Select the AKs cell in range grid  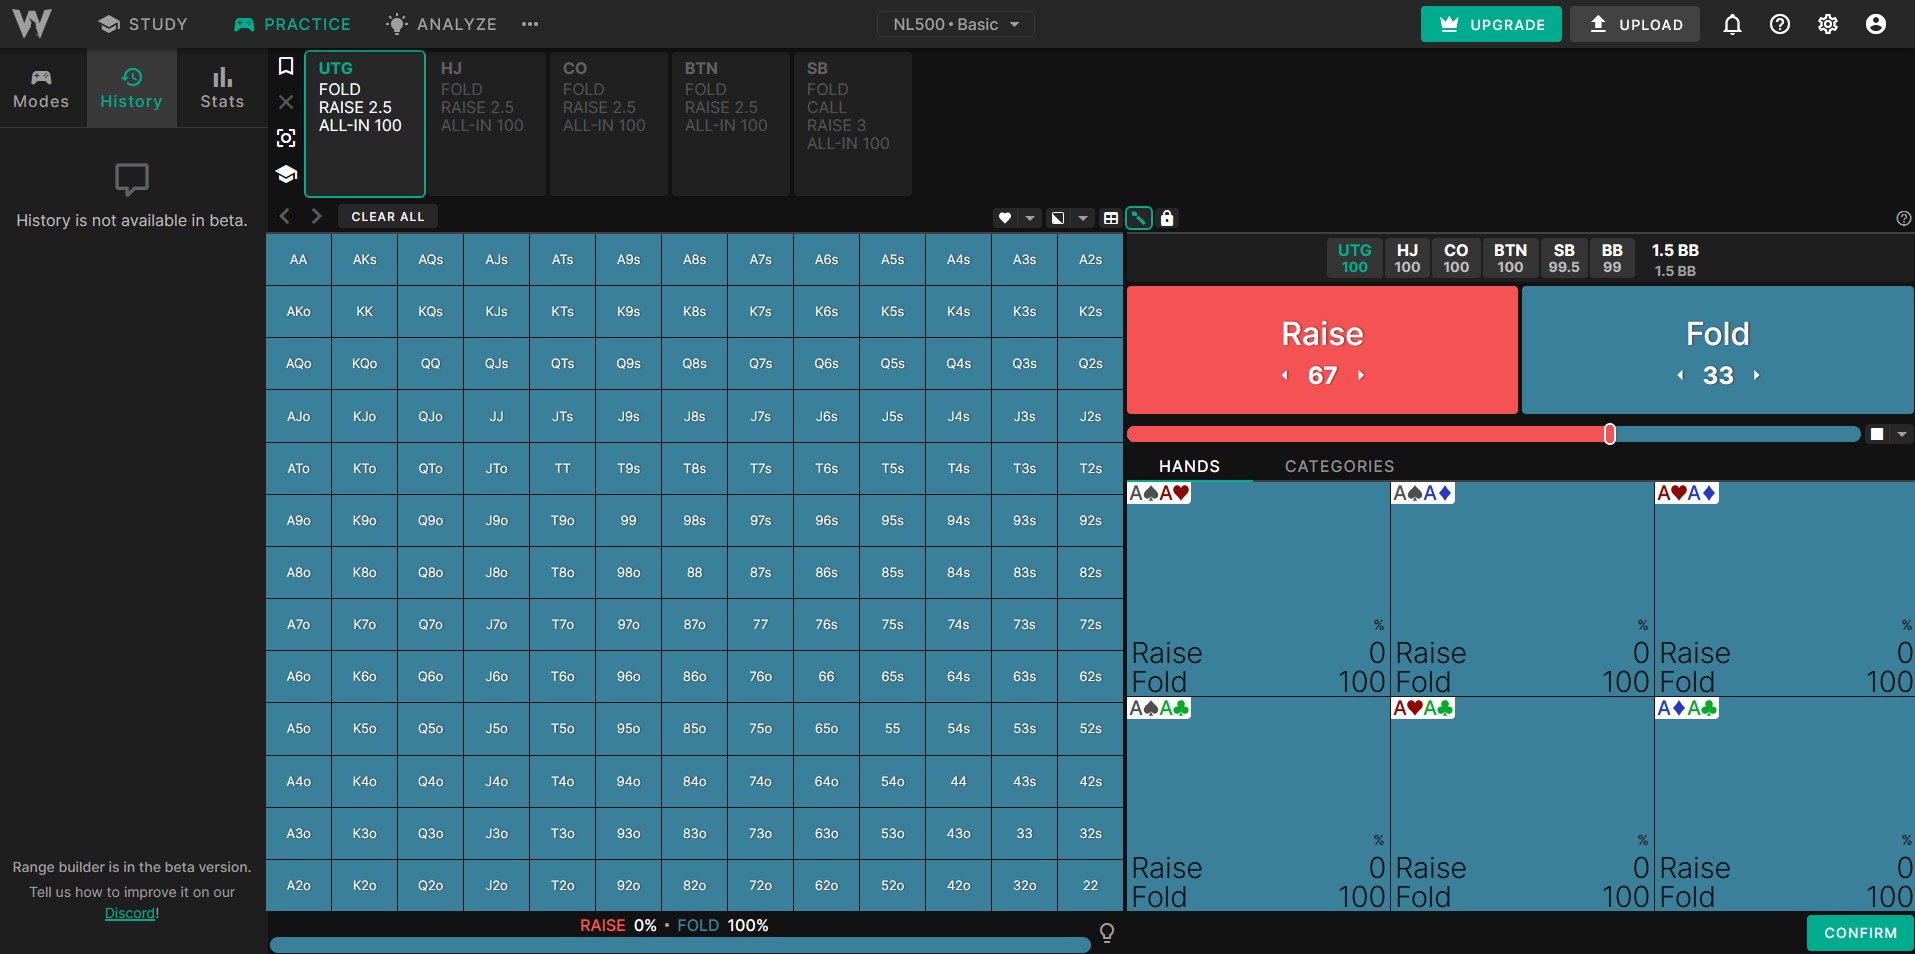(364, 259)
